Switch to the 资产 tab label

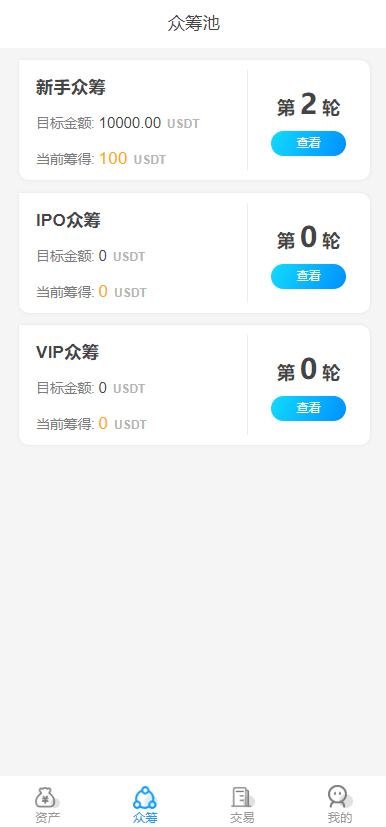(47, 818)
